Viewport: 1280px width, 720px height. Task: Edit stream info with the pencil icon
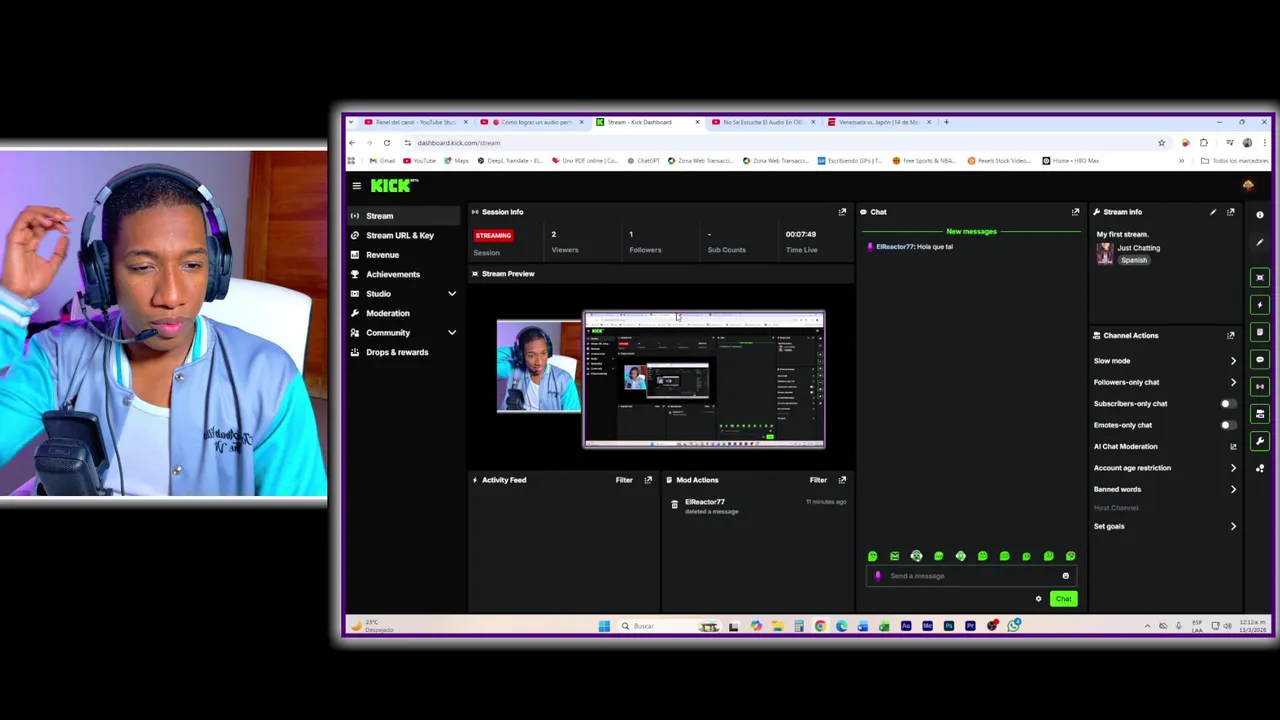tap(1213, 212)
